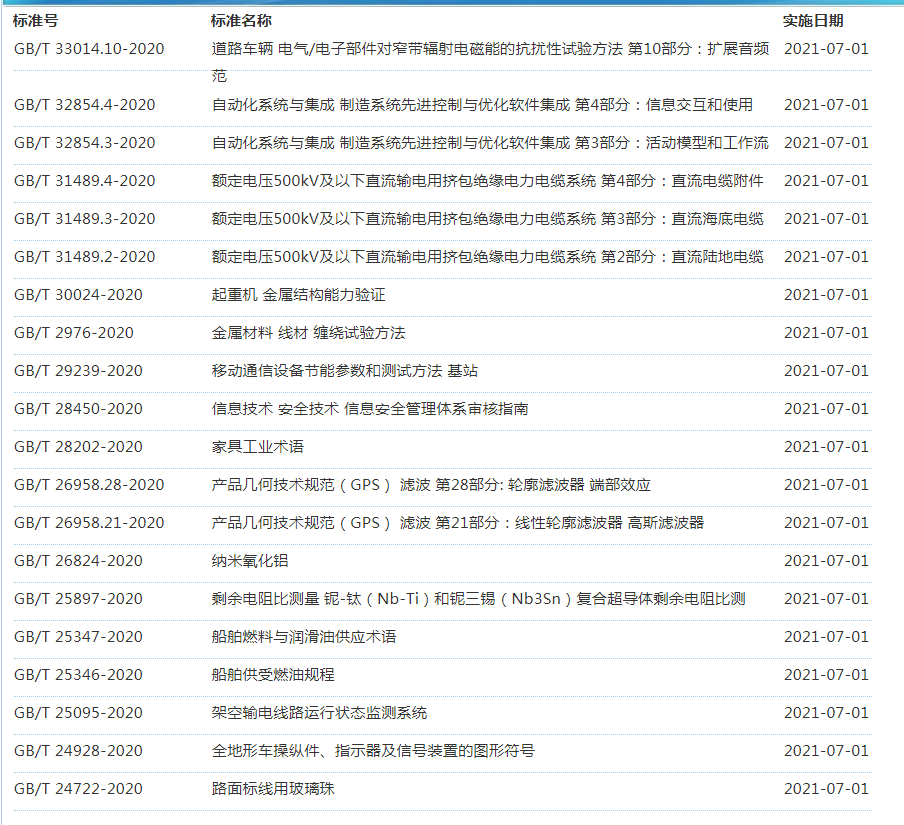Open standard number GB/T 32854.4-2020
The image size is (904, 825).
pyautogui.click(x=84, y=105)
